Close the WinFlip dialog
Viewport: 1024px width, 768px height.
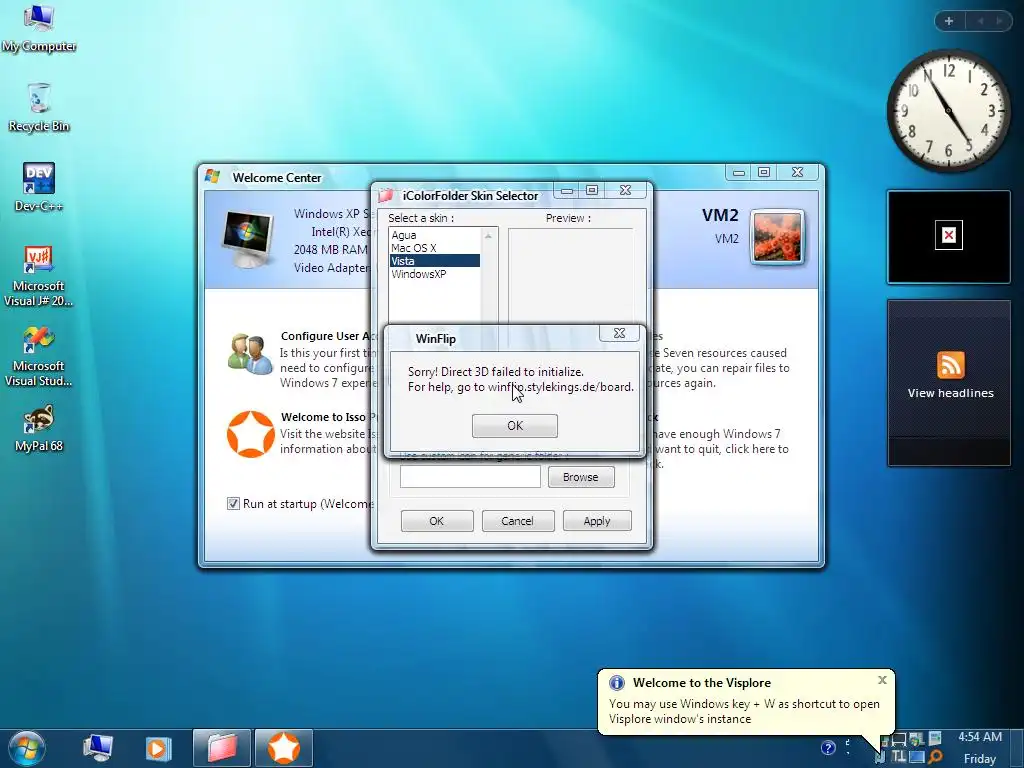click(x=619, y=333)
